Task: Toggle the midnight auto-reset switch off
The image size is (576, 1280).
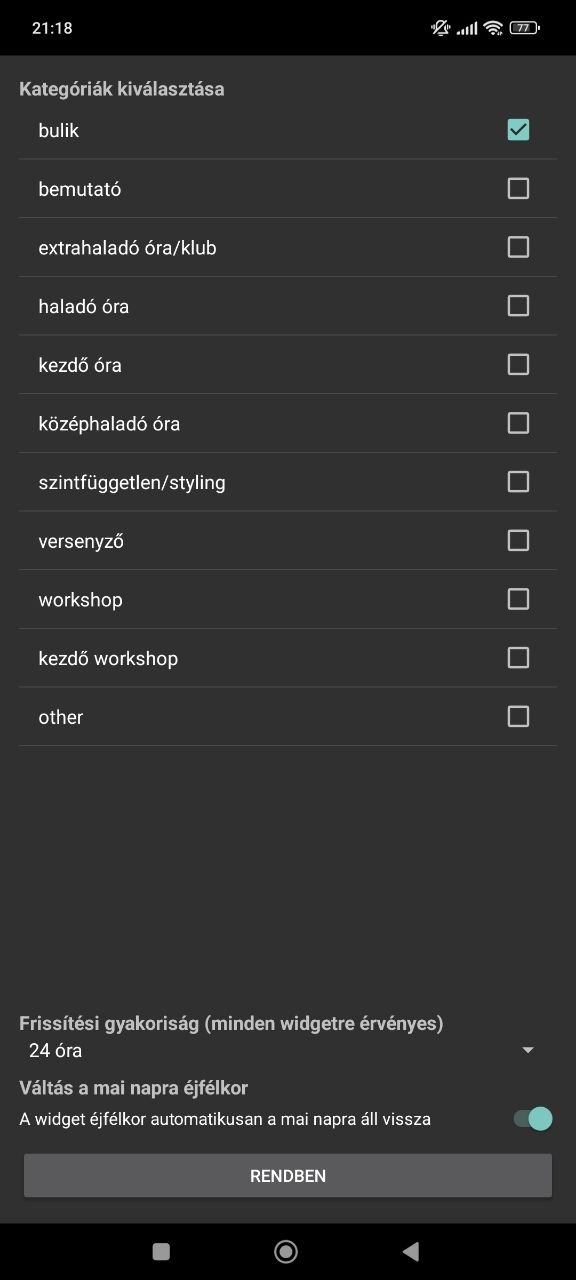Action: tap(533, 1119)
